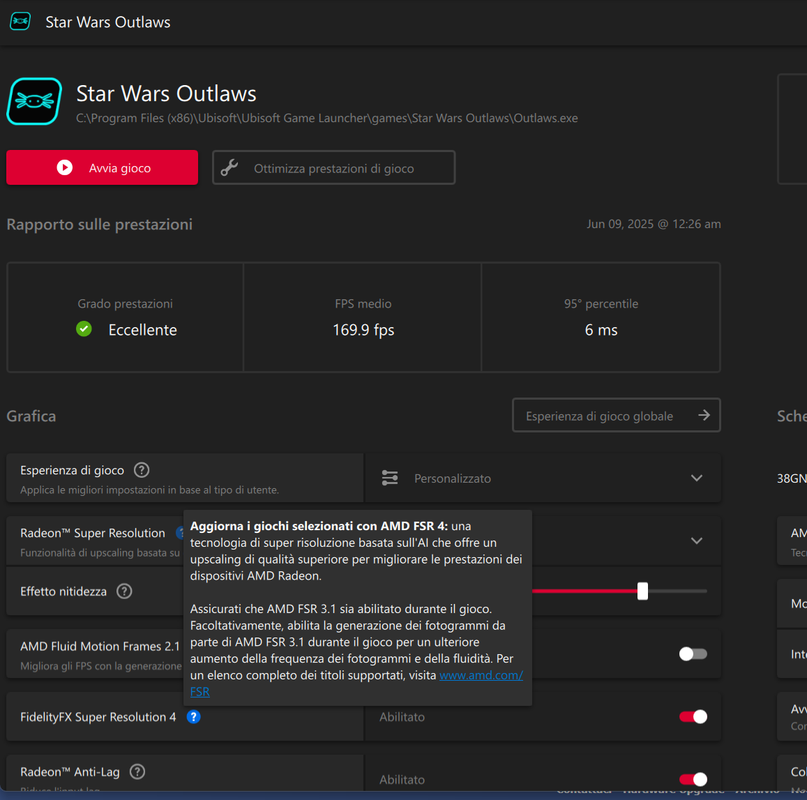The image size is (807, 800).
Task: Toggle AMD Fluid Motion Frames 2.1
Action: [693, 654]
